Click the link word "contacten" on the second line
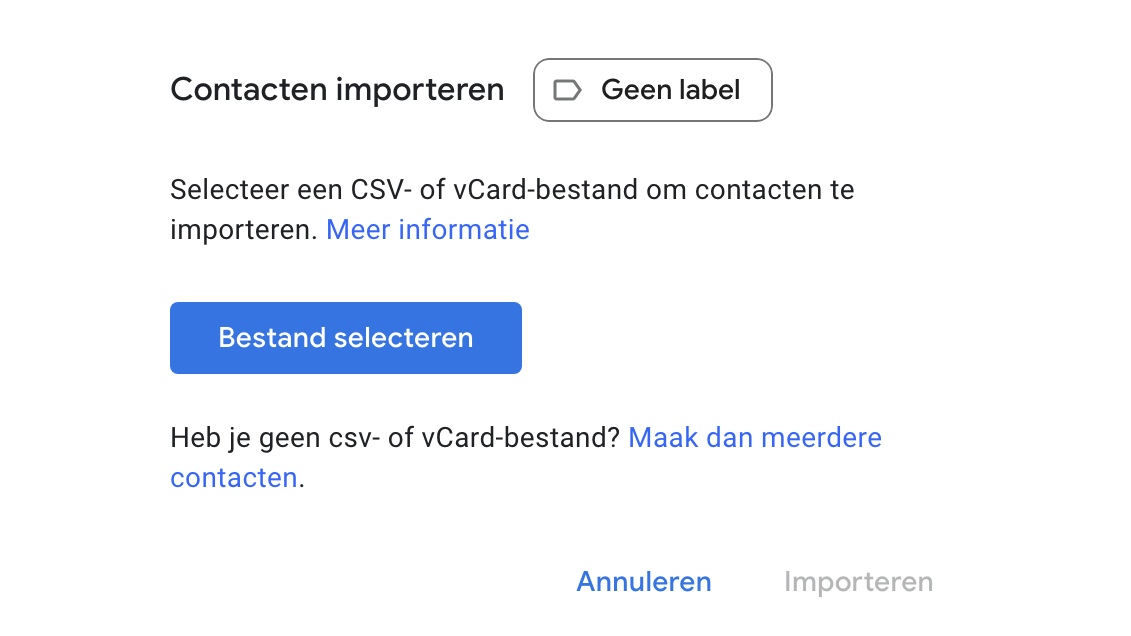 [234, 478]
